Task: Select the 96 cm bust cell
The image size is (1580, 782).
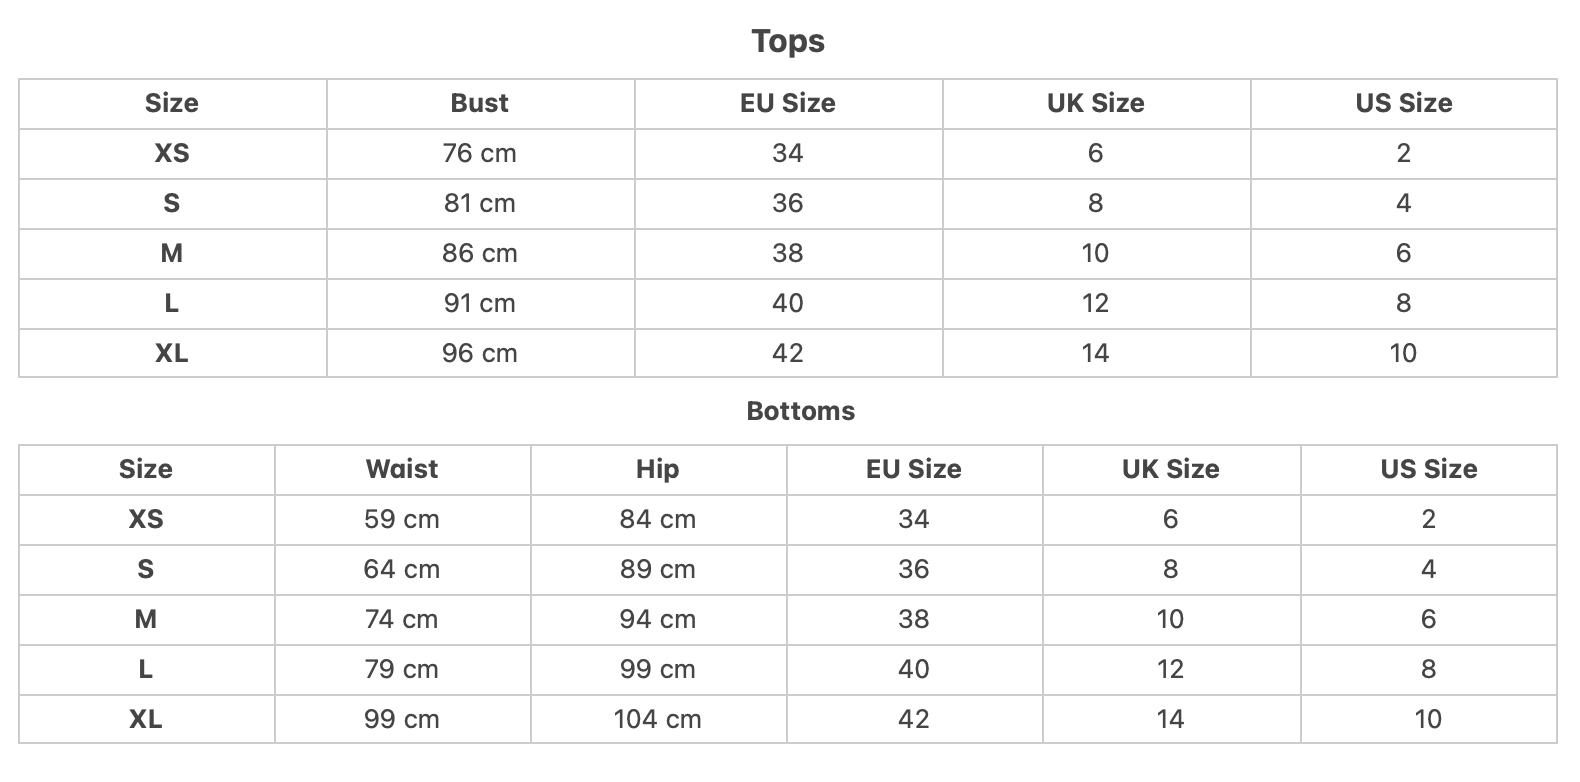Action: 480,353
